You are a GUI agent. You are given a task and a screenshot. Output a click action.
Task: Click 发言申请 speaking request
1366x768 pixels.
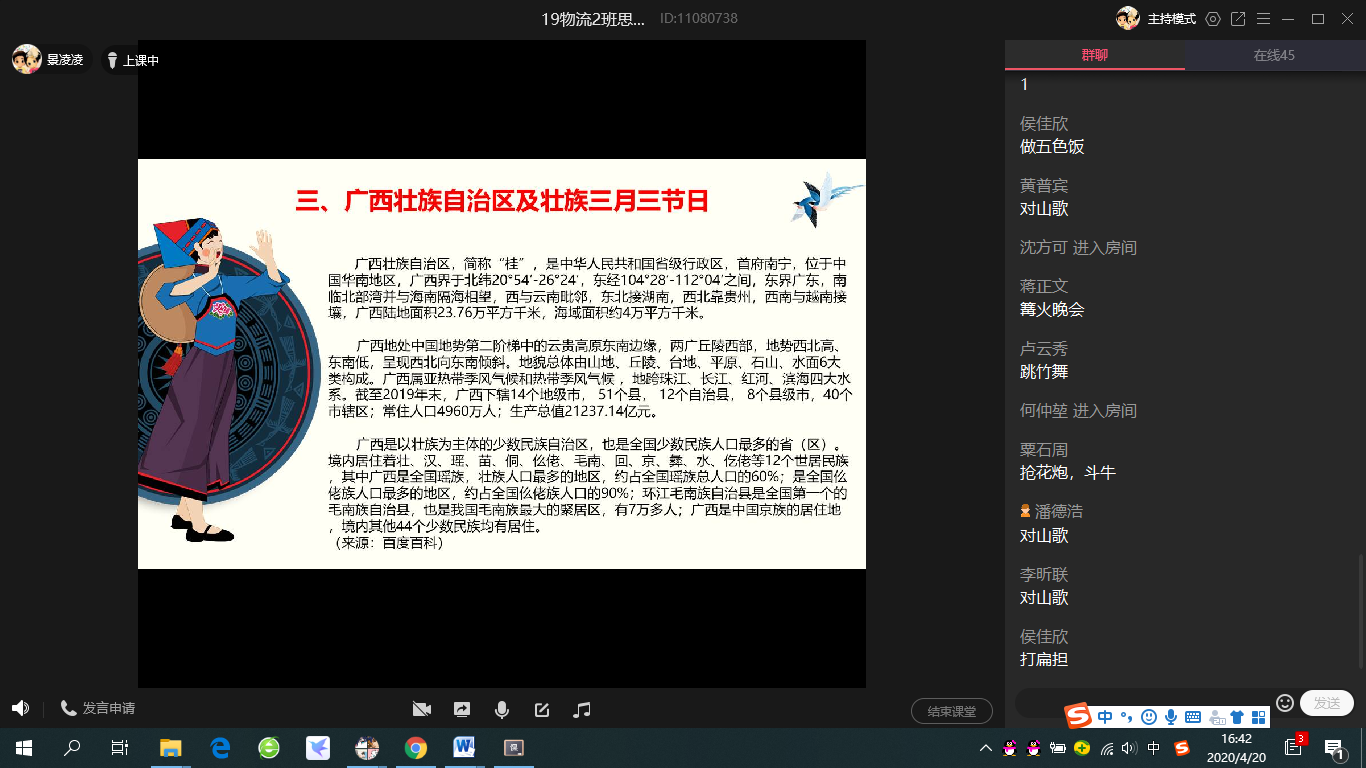tap(98, 708)
